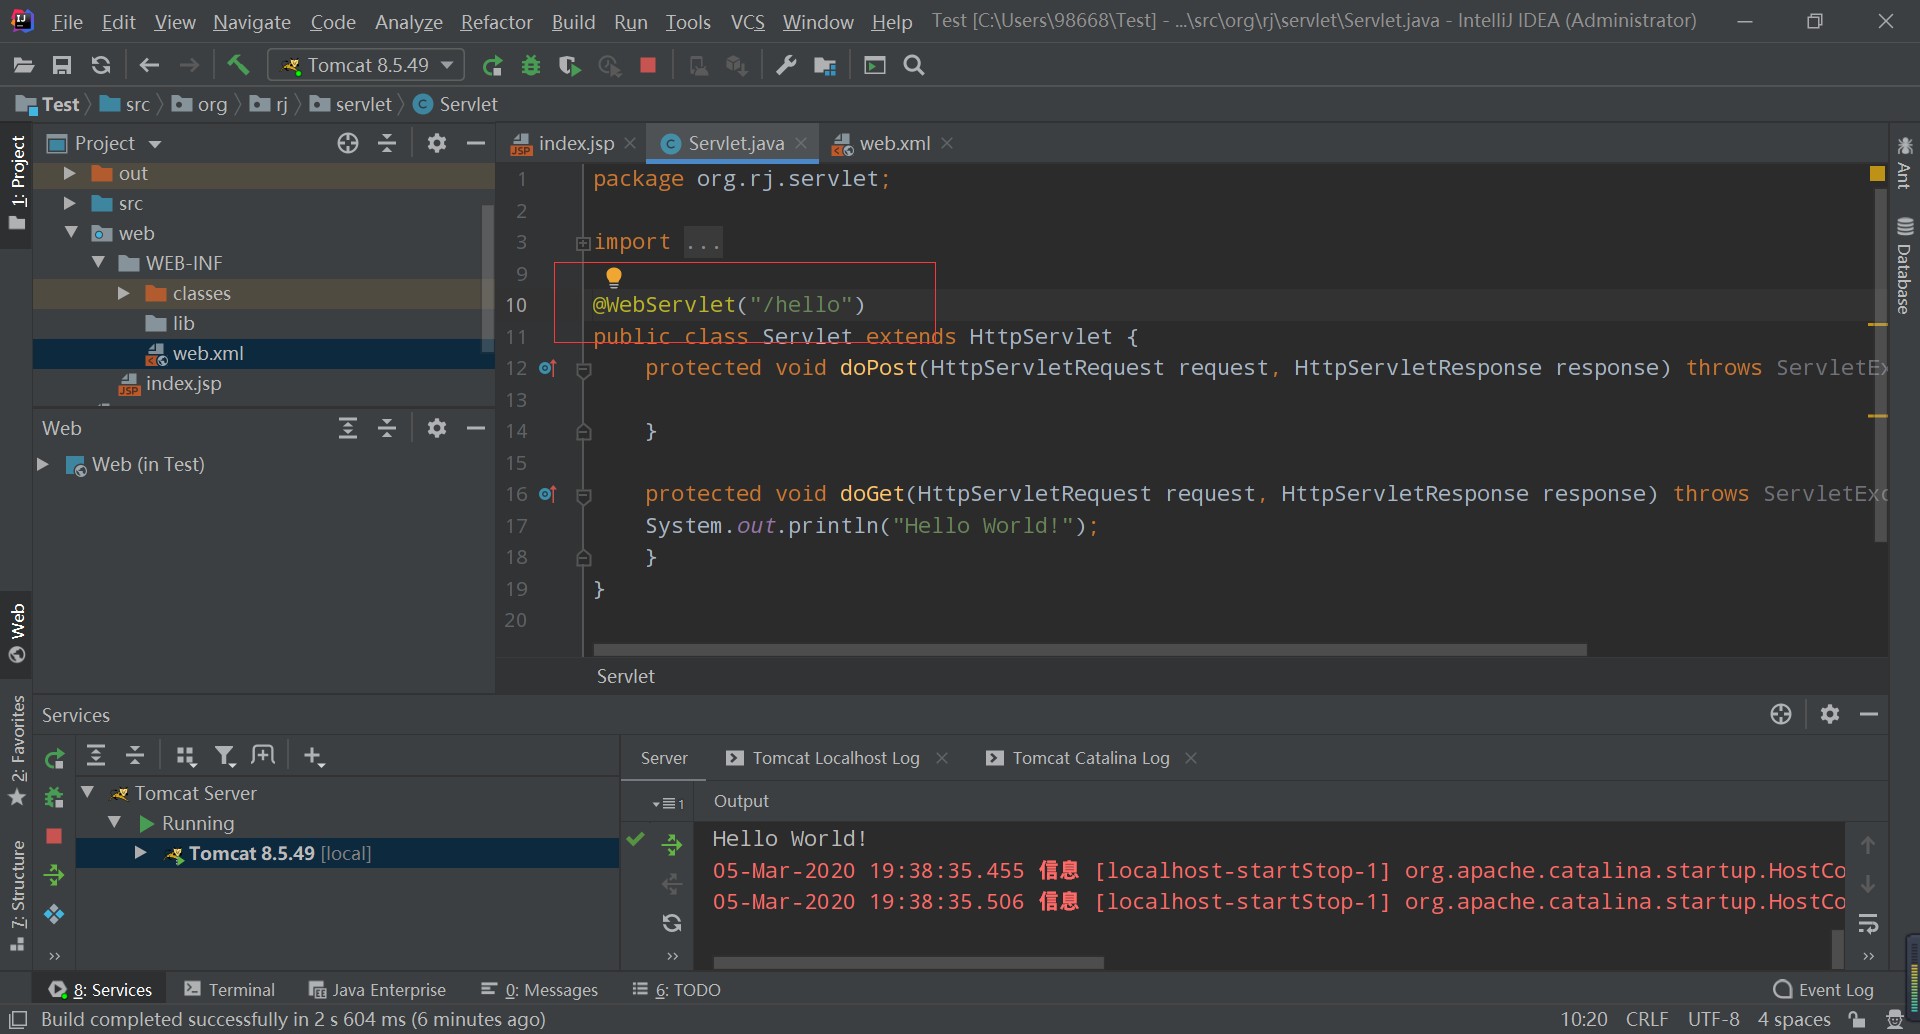
Task: Stop red square in main toolbar
Action: coord(648,66)
